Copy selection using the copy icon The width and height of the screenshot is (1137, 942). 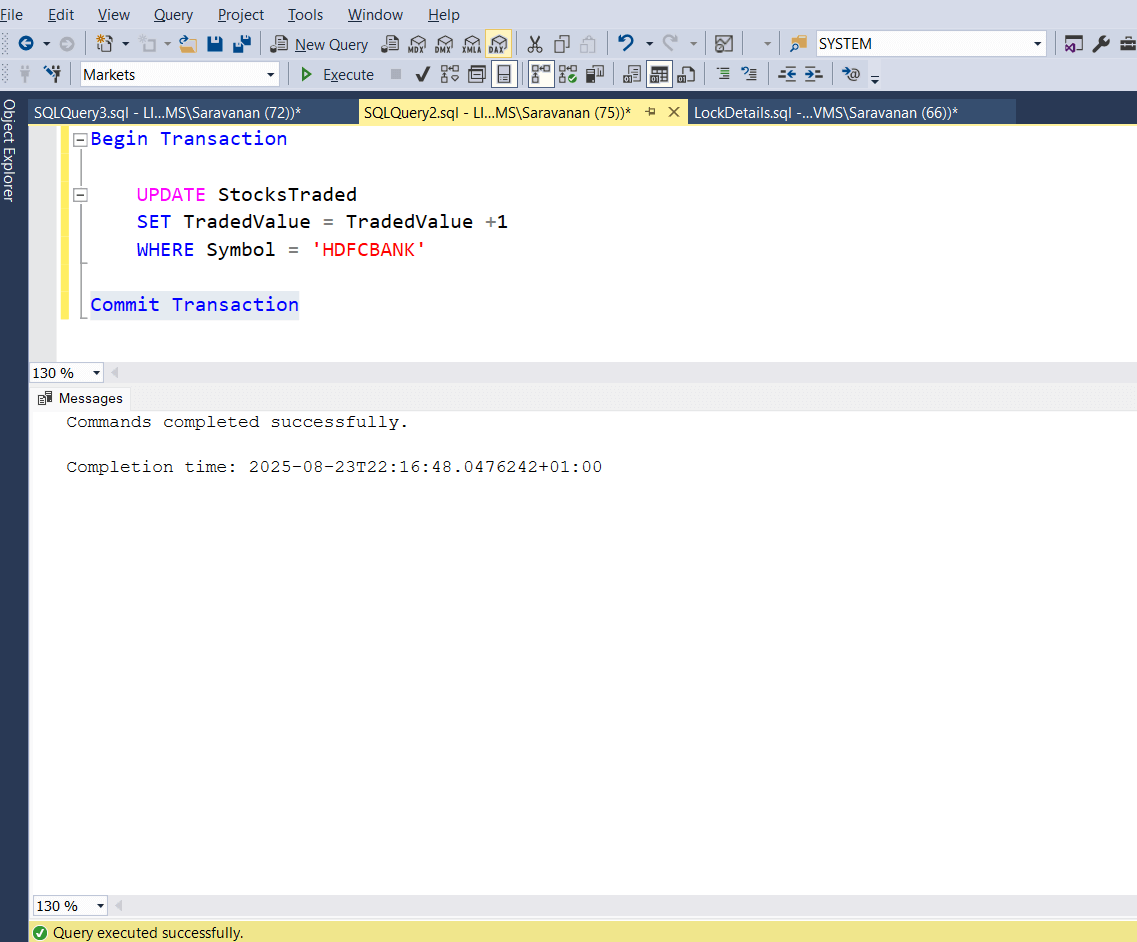(x=562, y=44)
